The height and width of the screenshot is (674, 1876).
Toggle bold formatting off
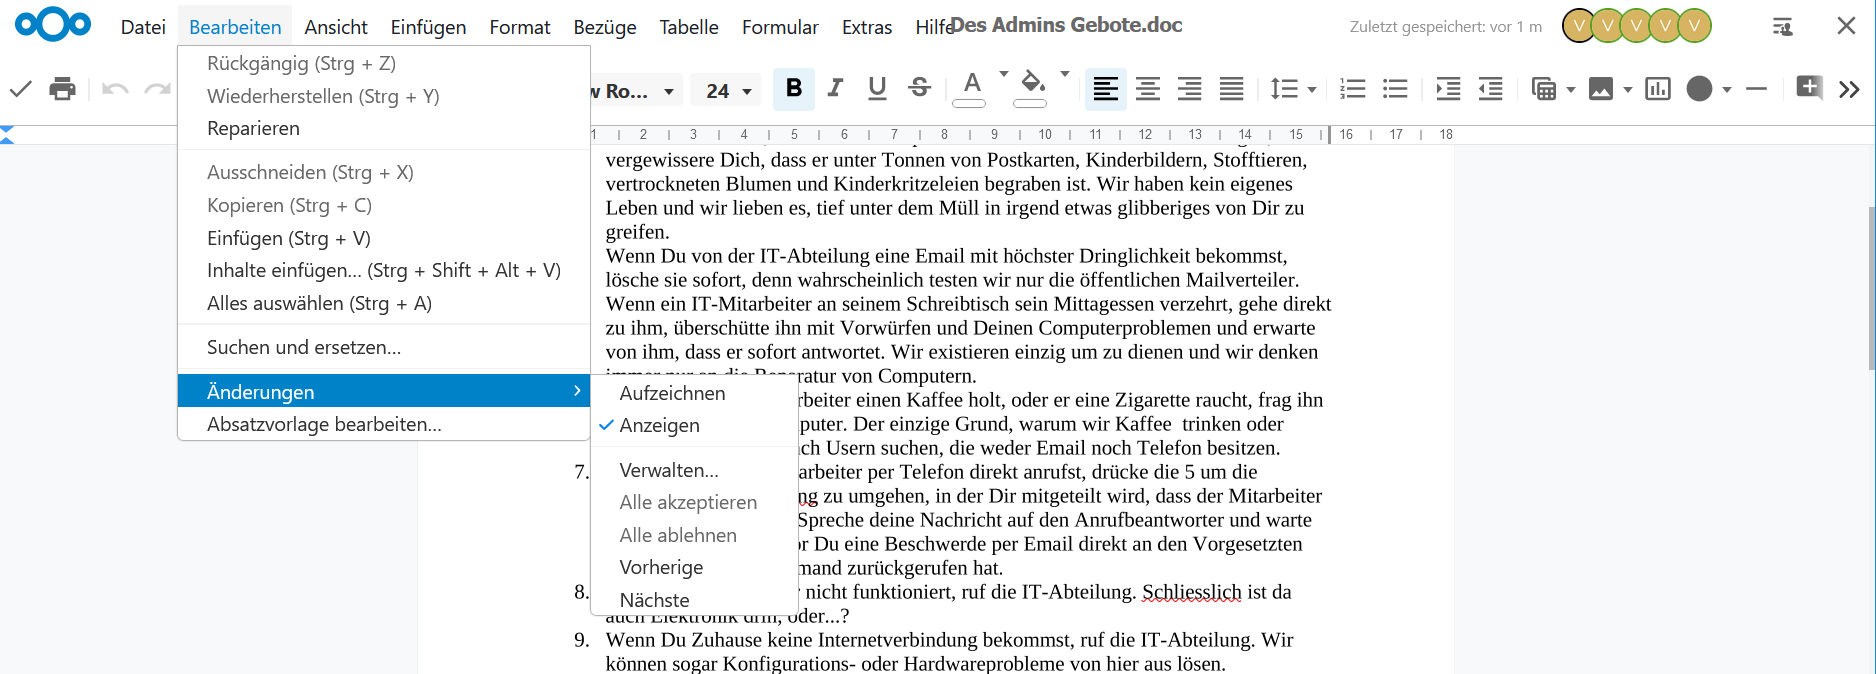794,88
